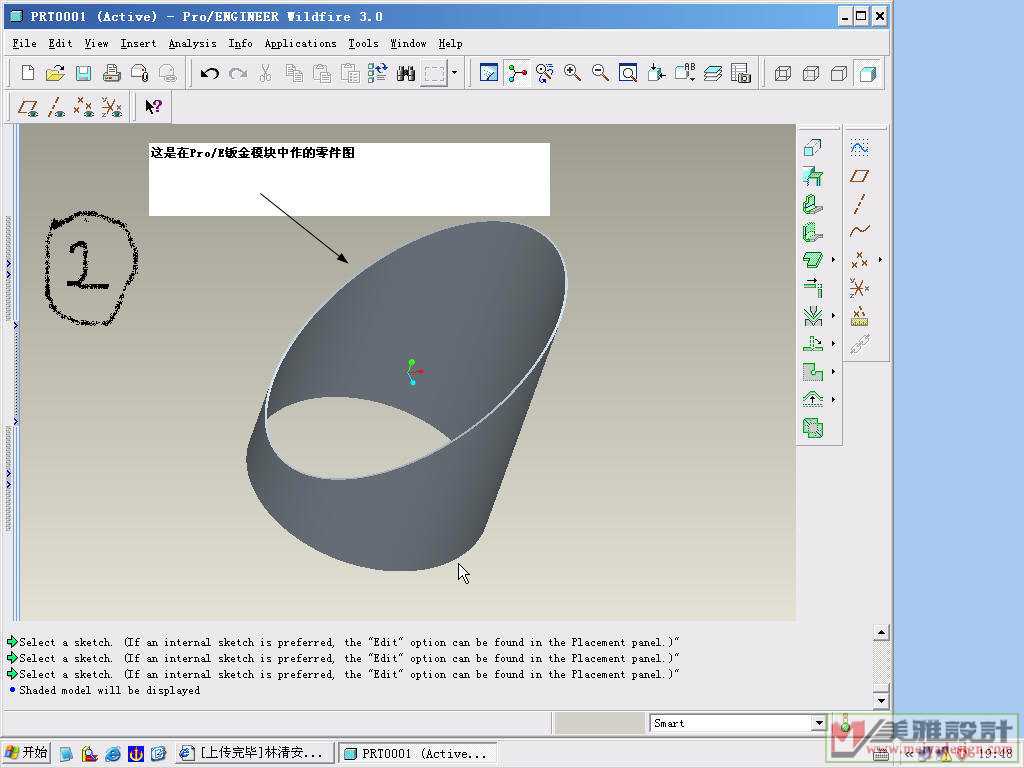This screenshot has width=1024, height=768.
Task: Zoom out with the magnifier minus icon
Action: click(600, 73)
